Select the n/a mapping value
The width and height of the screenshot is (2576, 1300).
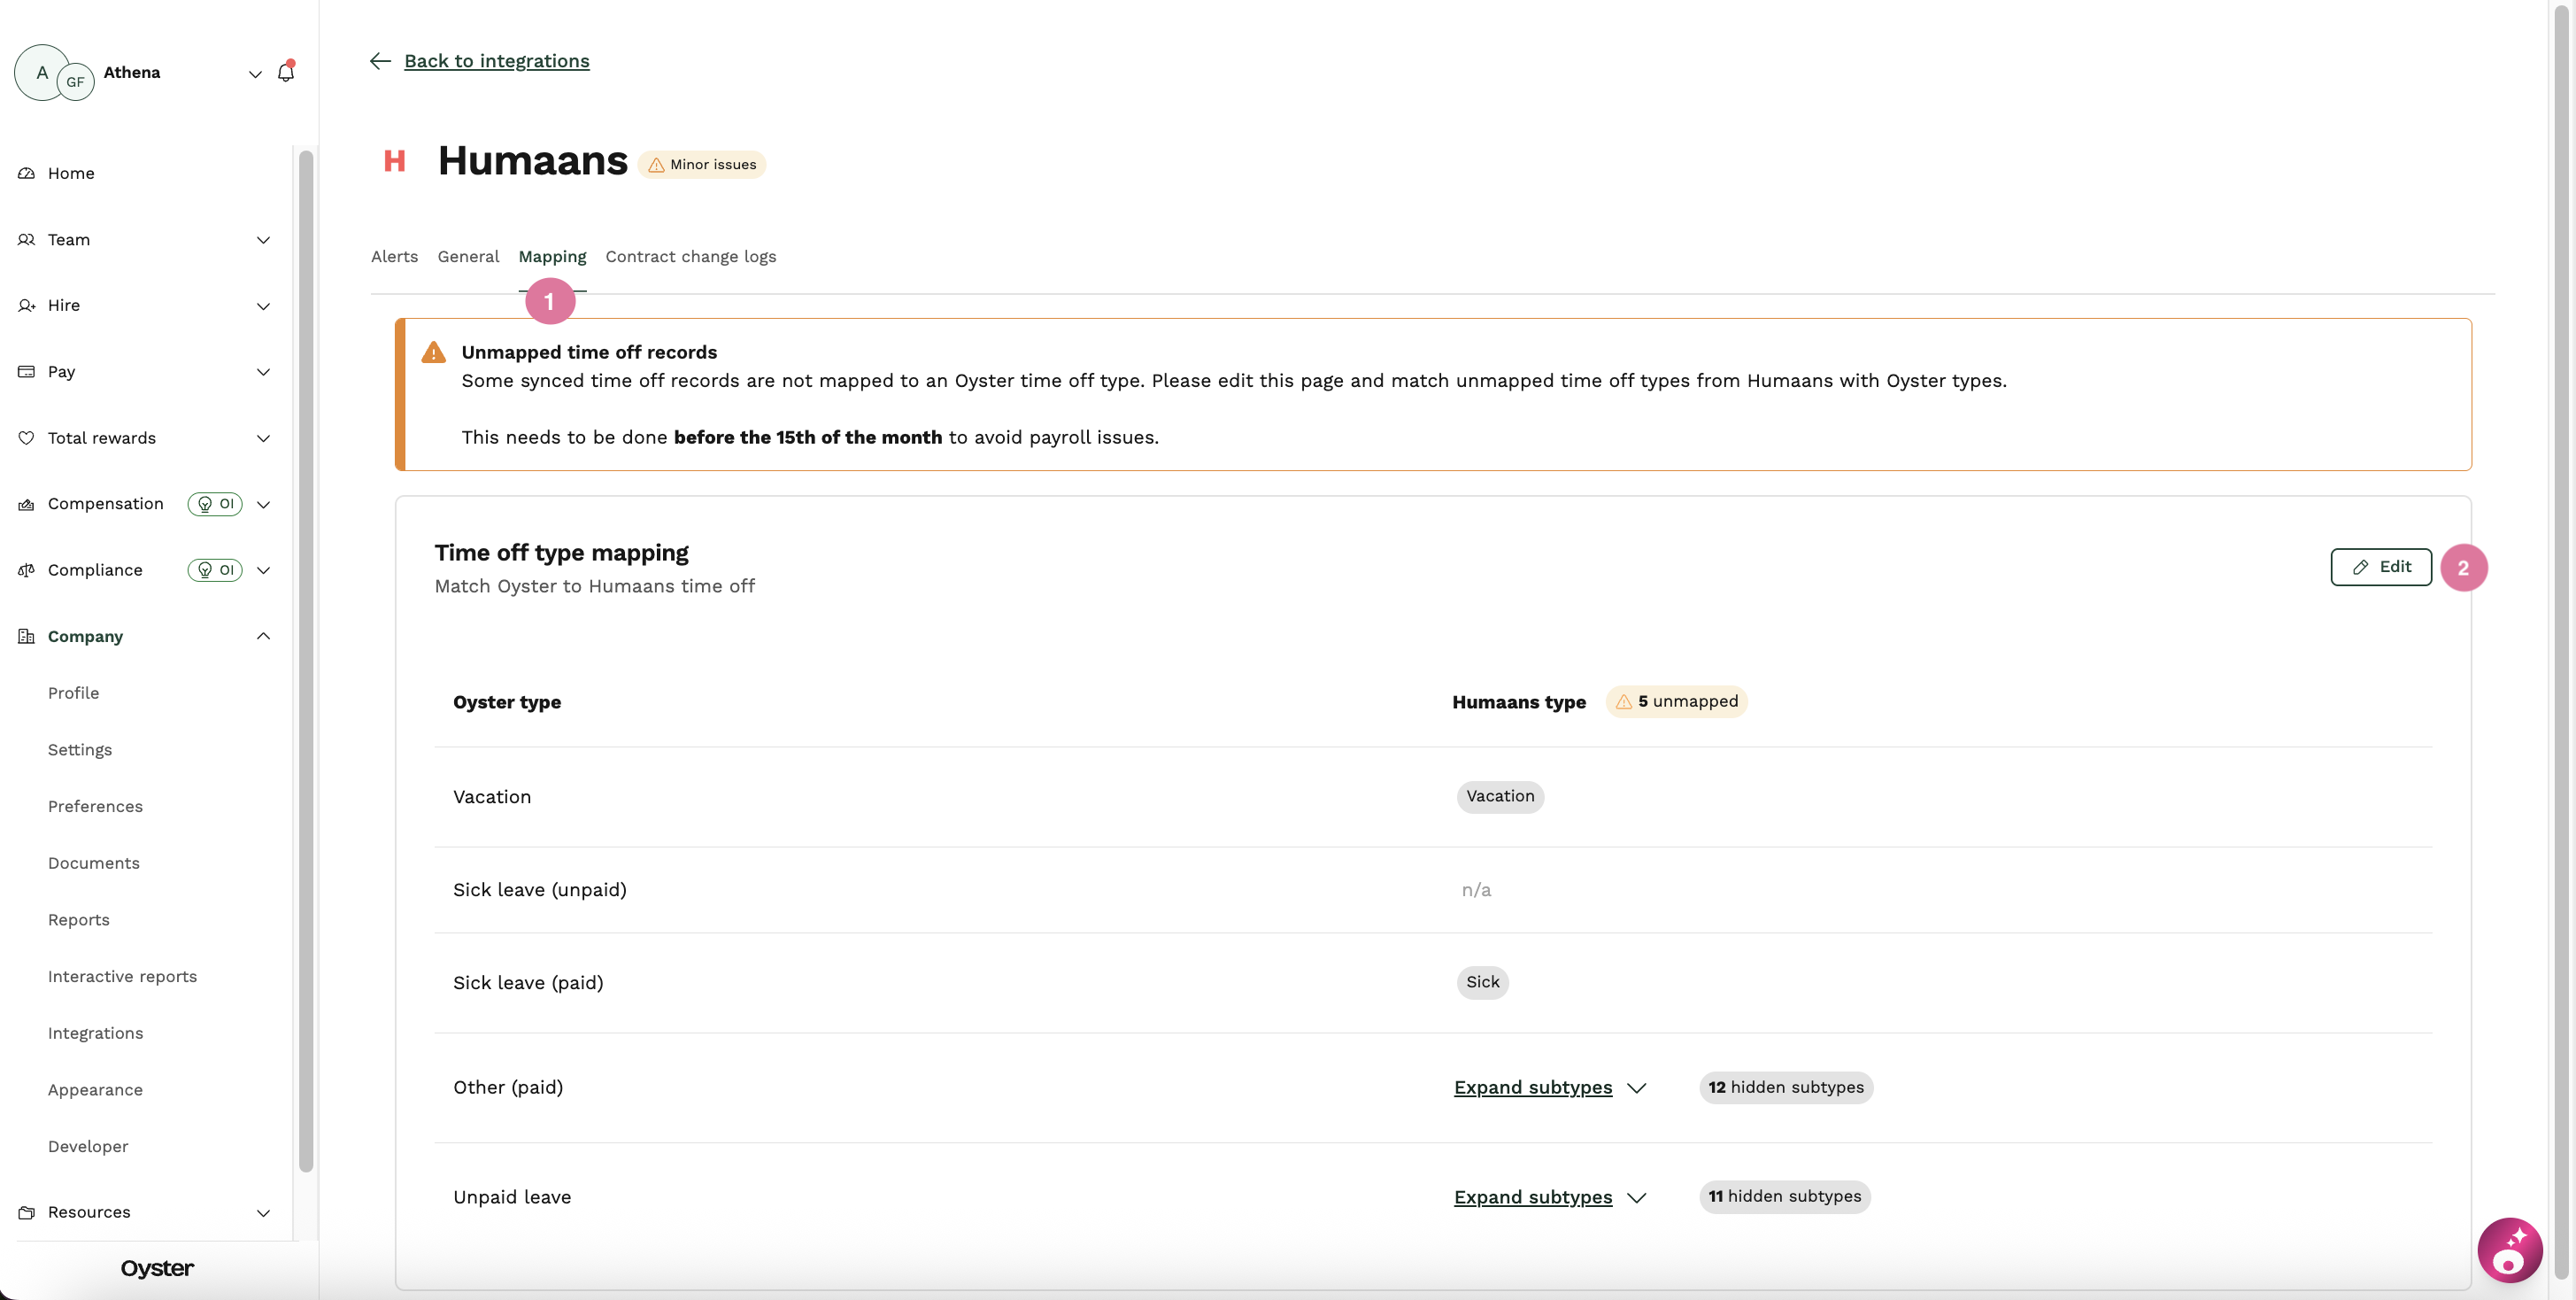(x=1476, y=890)
